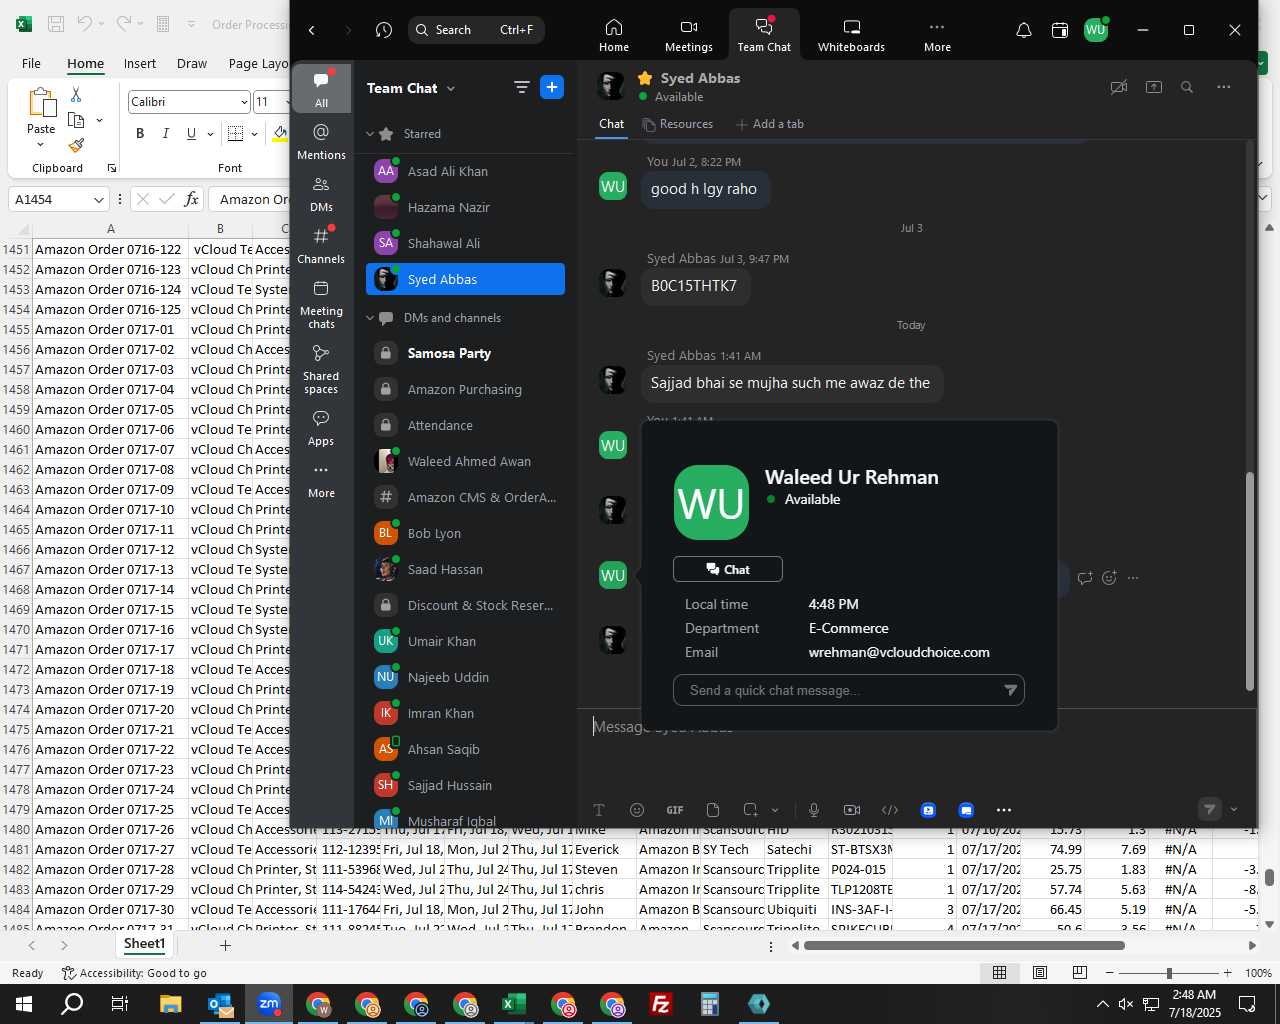Open the Zoom notifications bell

point(1024,30)
